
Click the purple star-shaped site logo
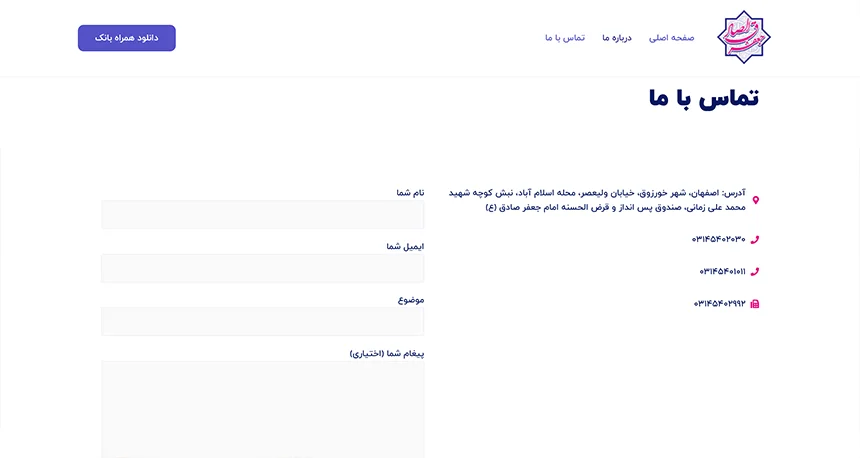pyautogui.click(x=744, y=37)
